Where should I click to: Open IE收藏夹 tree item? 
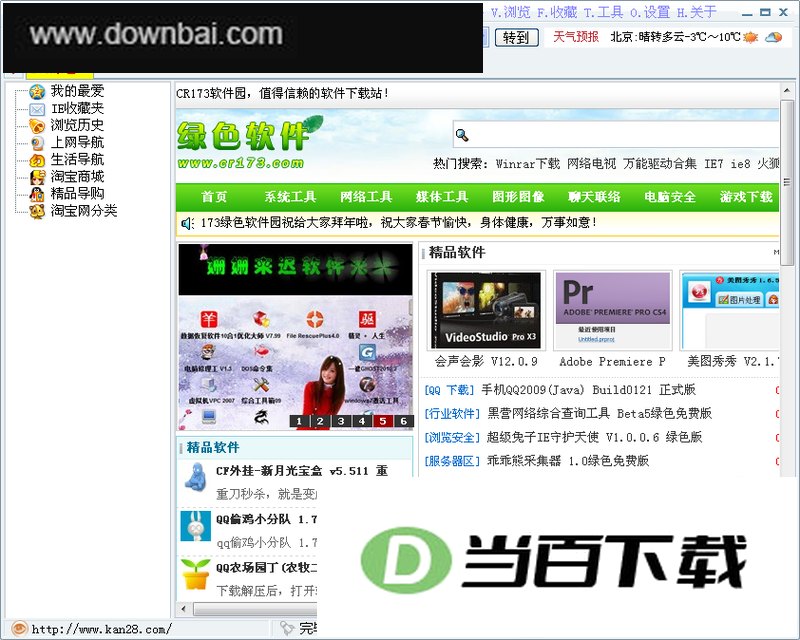tap(77, 108)
